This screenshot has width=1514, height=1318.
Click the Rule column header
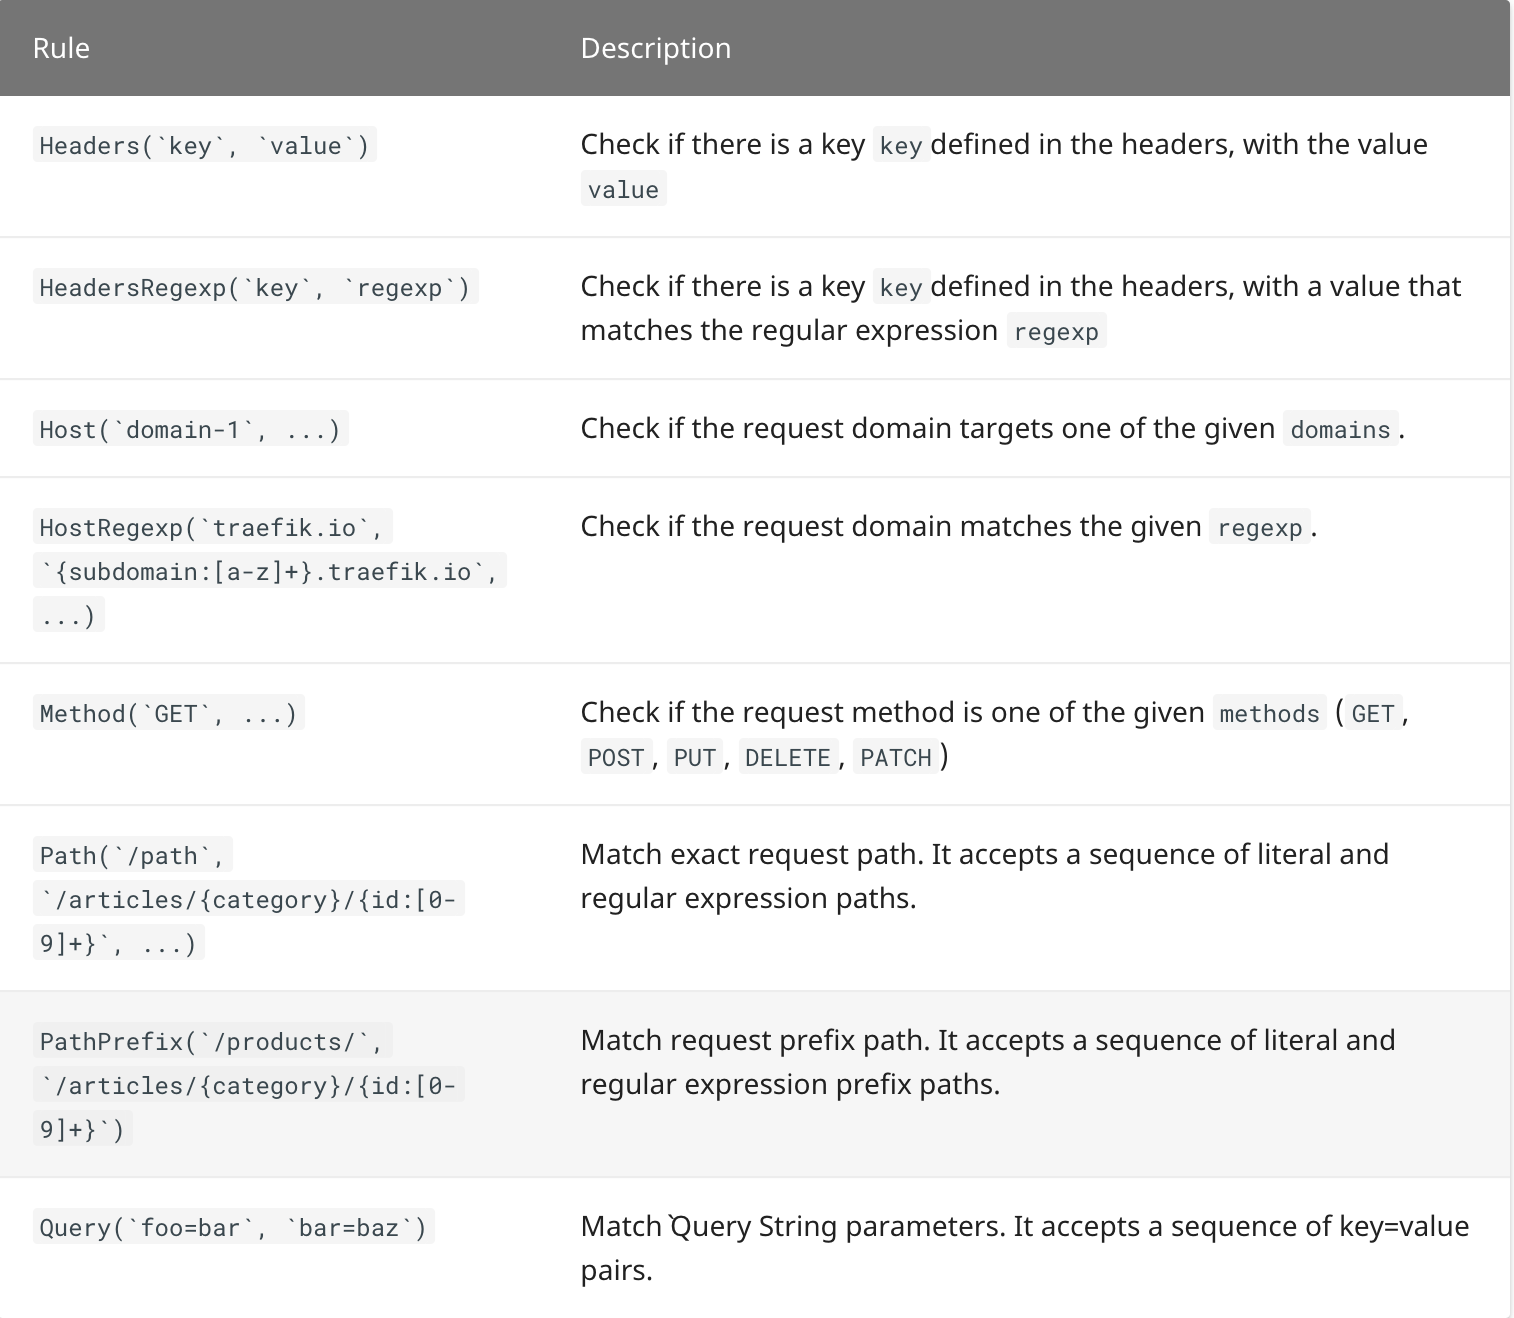click(x=61, y=48)
